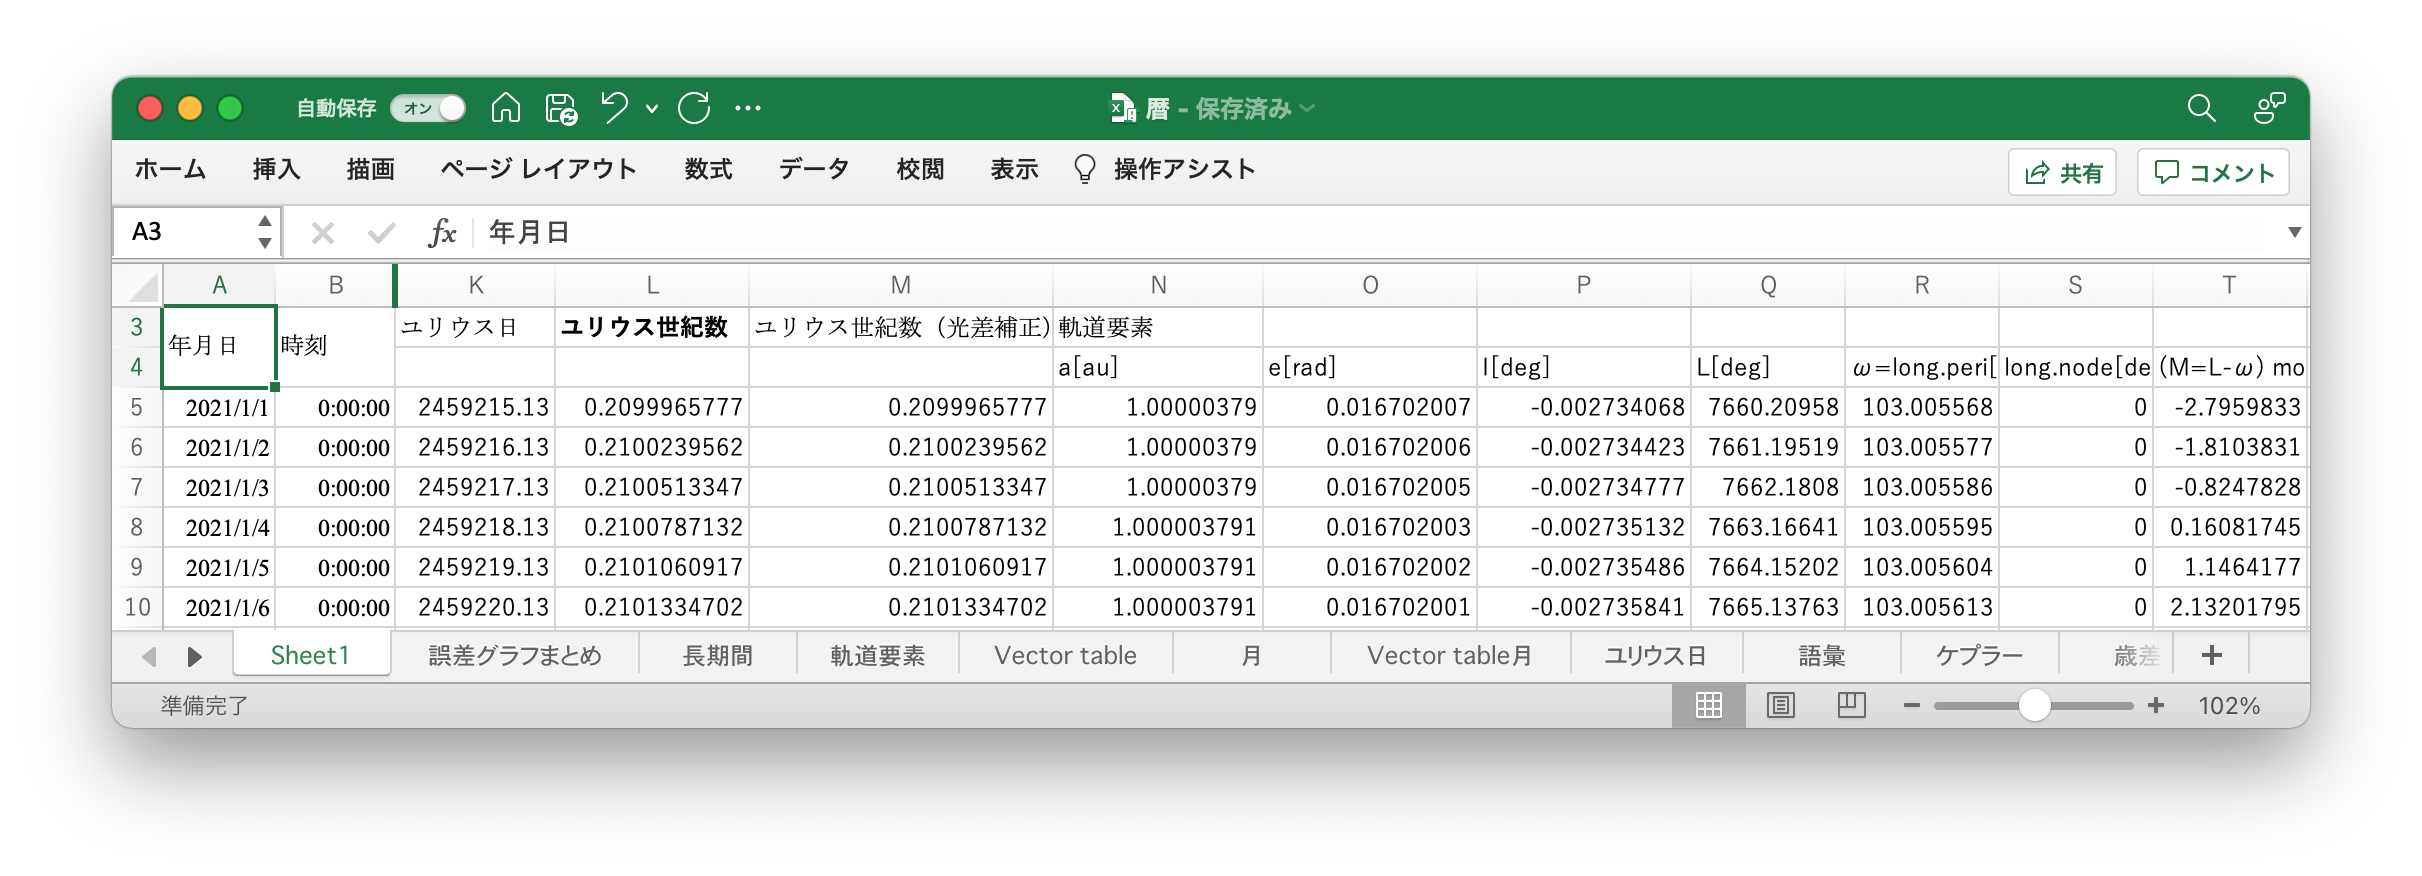Select column A header

[219, 285]
